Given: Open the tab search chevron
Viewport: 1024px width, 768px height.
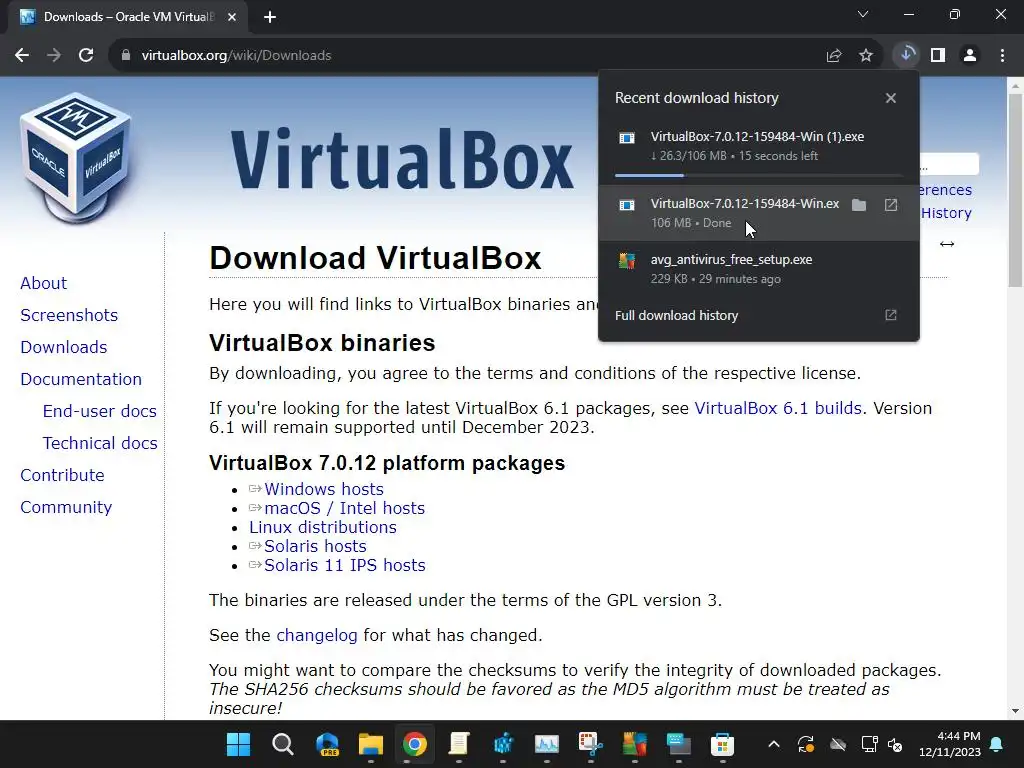Looking at the screenshot, I should tap(863, 14).
